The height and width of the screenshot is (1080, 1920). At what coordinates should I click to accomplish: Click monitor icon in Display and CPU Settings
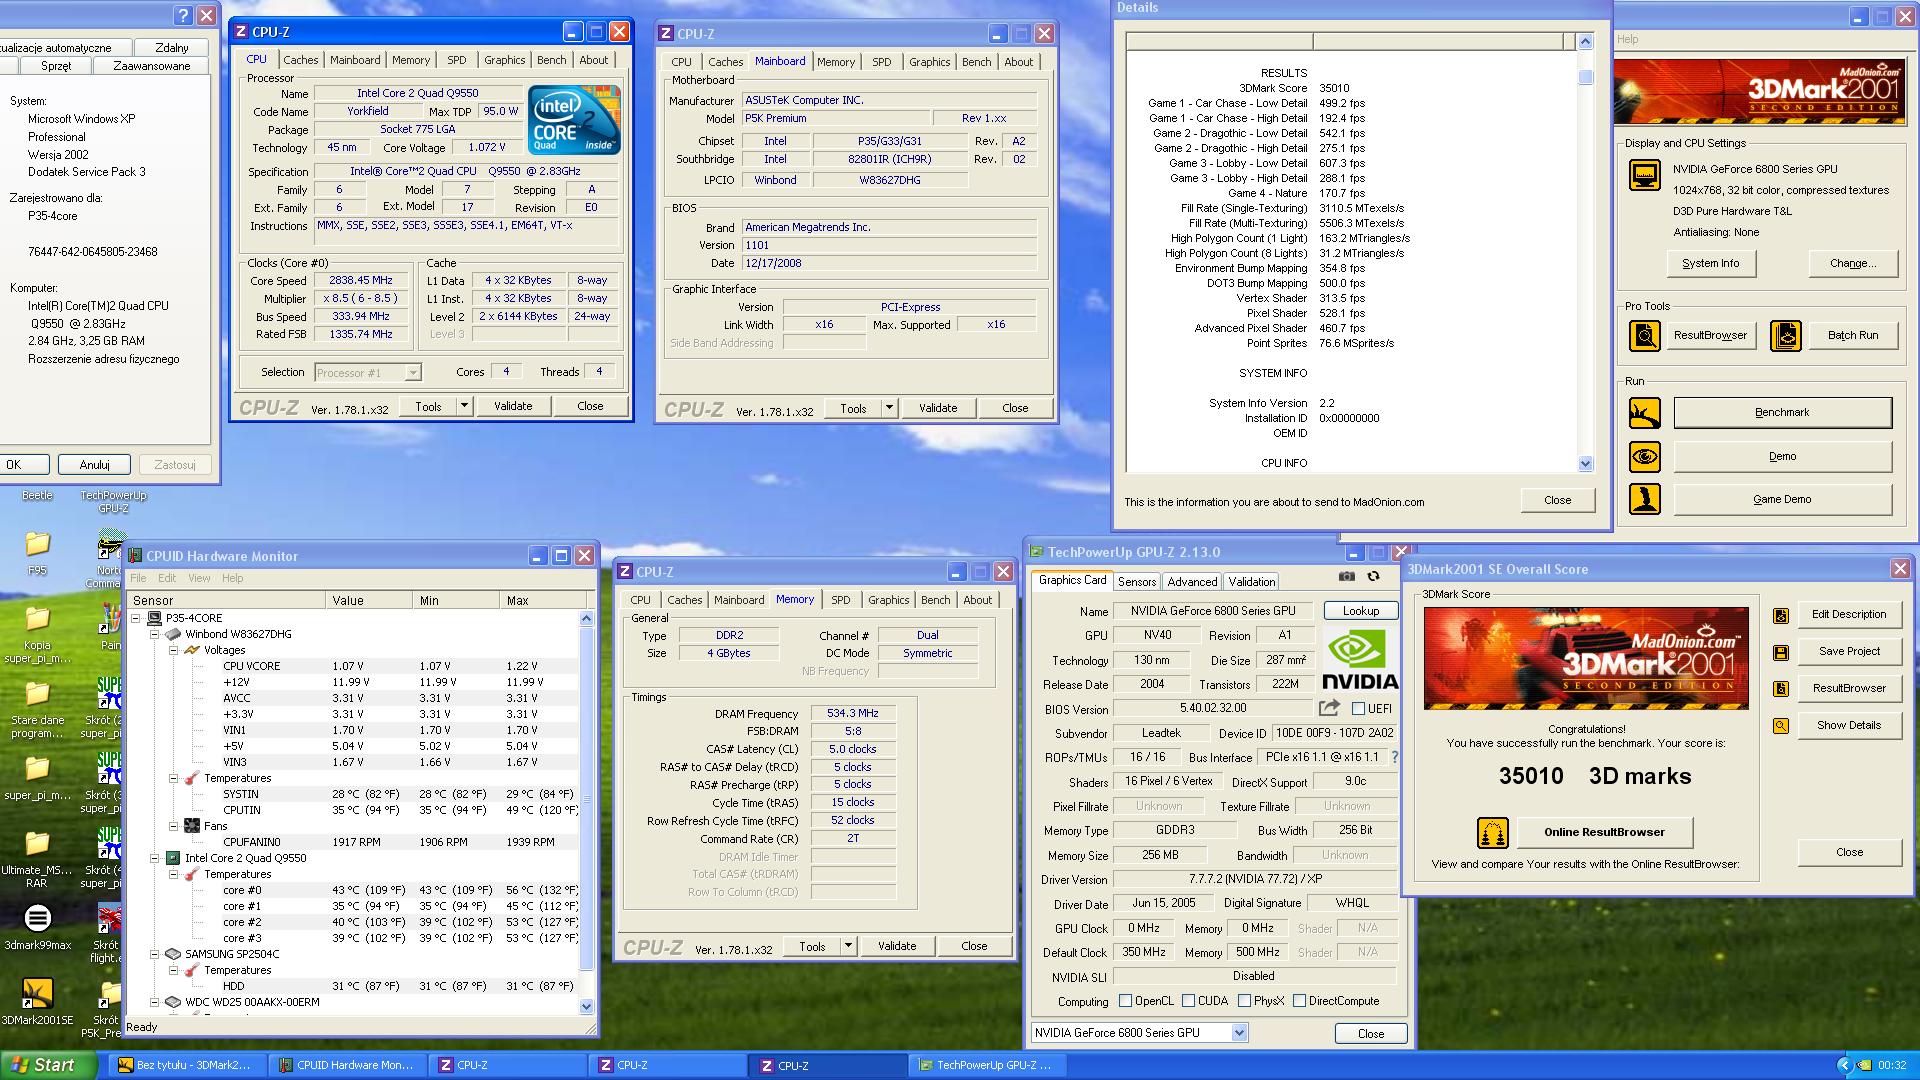[x=1645, y=175]
